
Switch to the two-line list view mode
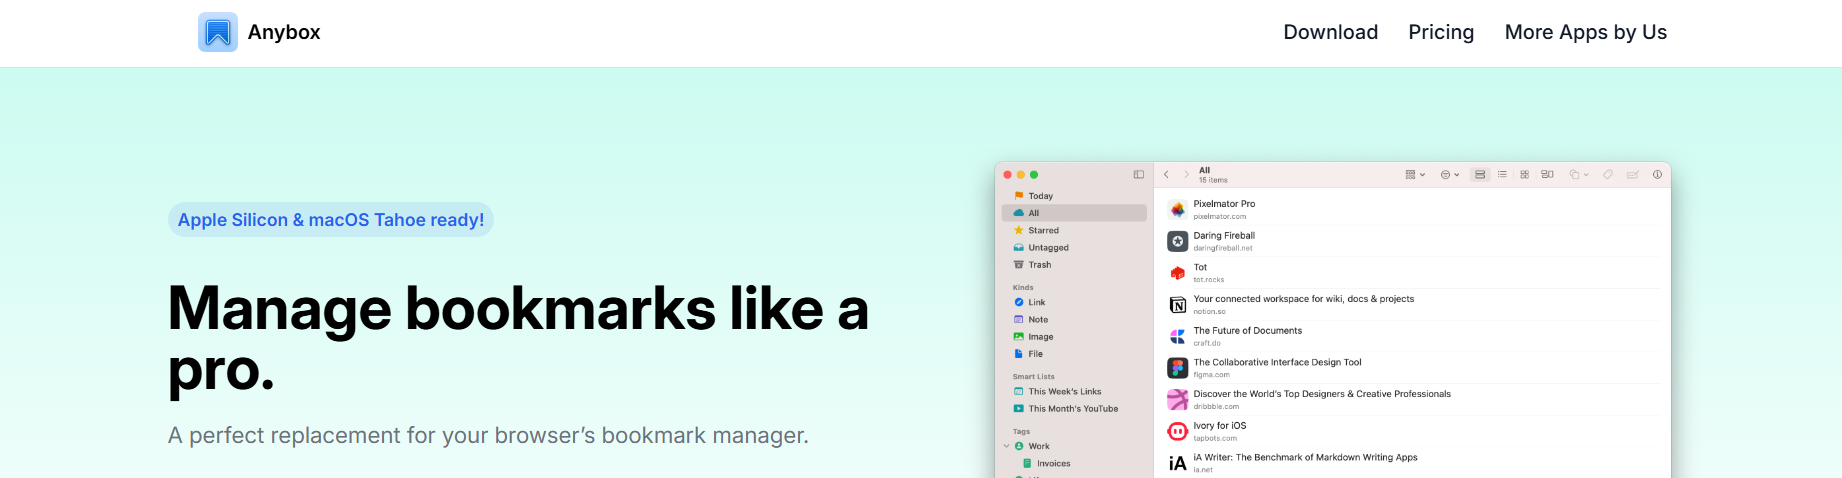click(1480, 175)
